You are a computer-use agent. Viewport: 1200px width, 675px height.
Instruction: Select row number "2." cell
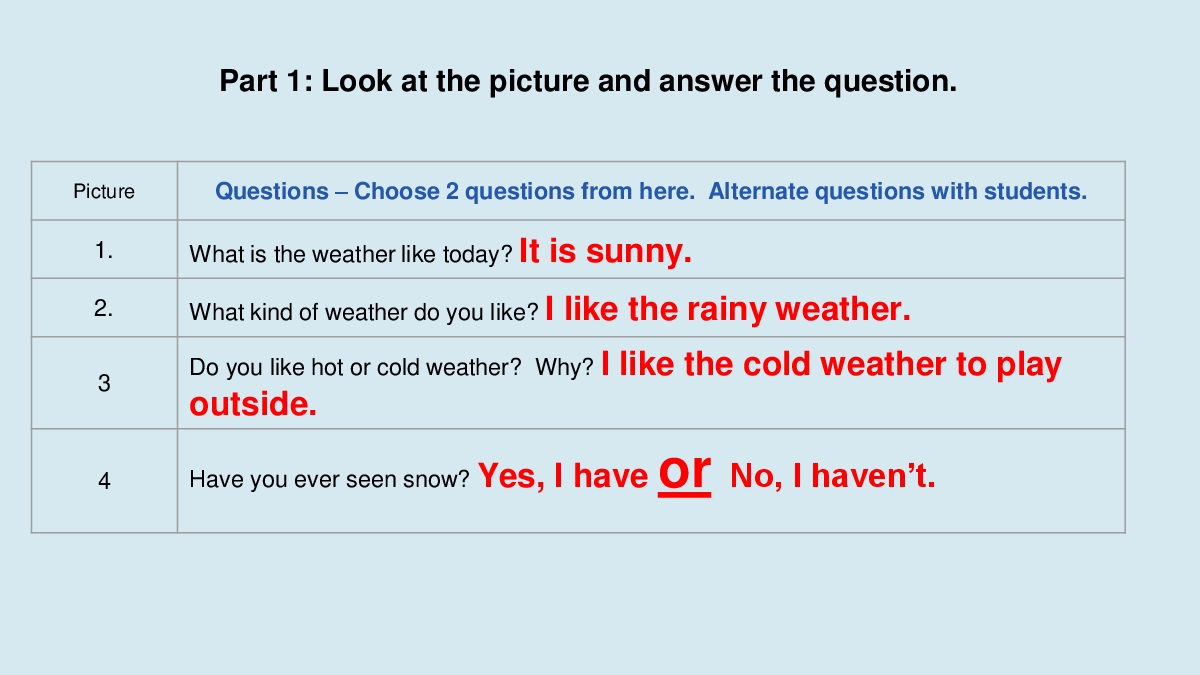(104, 309)
